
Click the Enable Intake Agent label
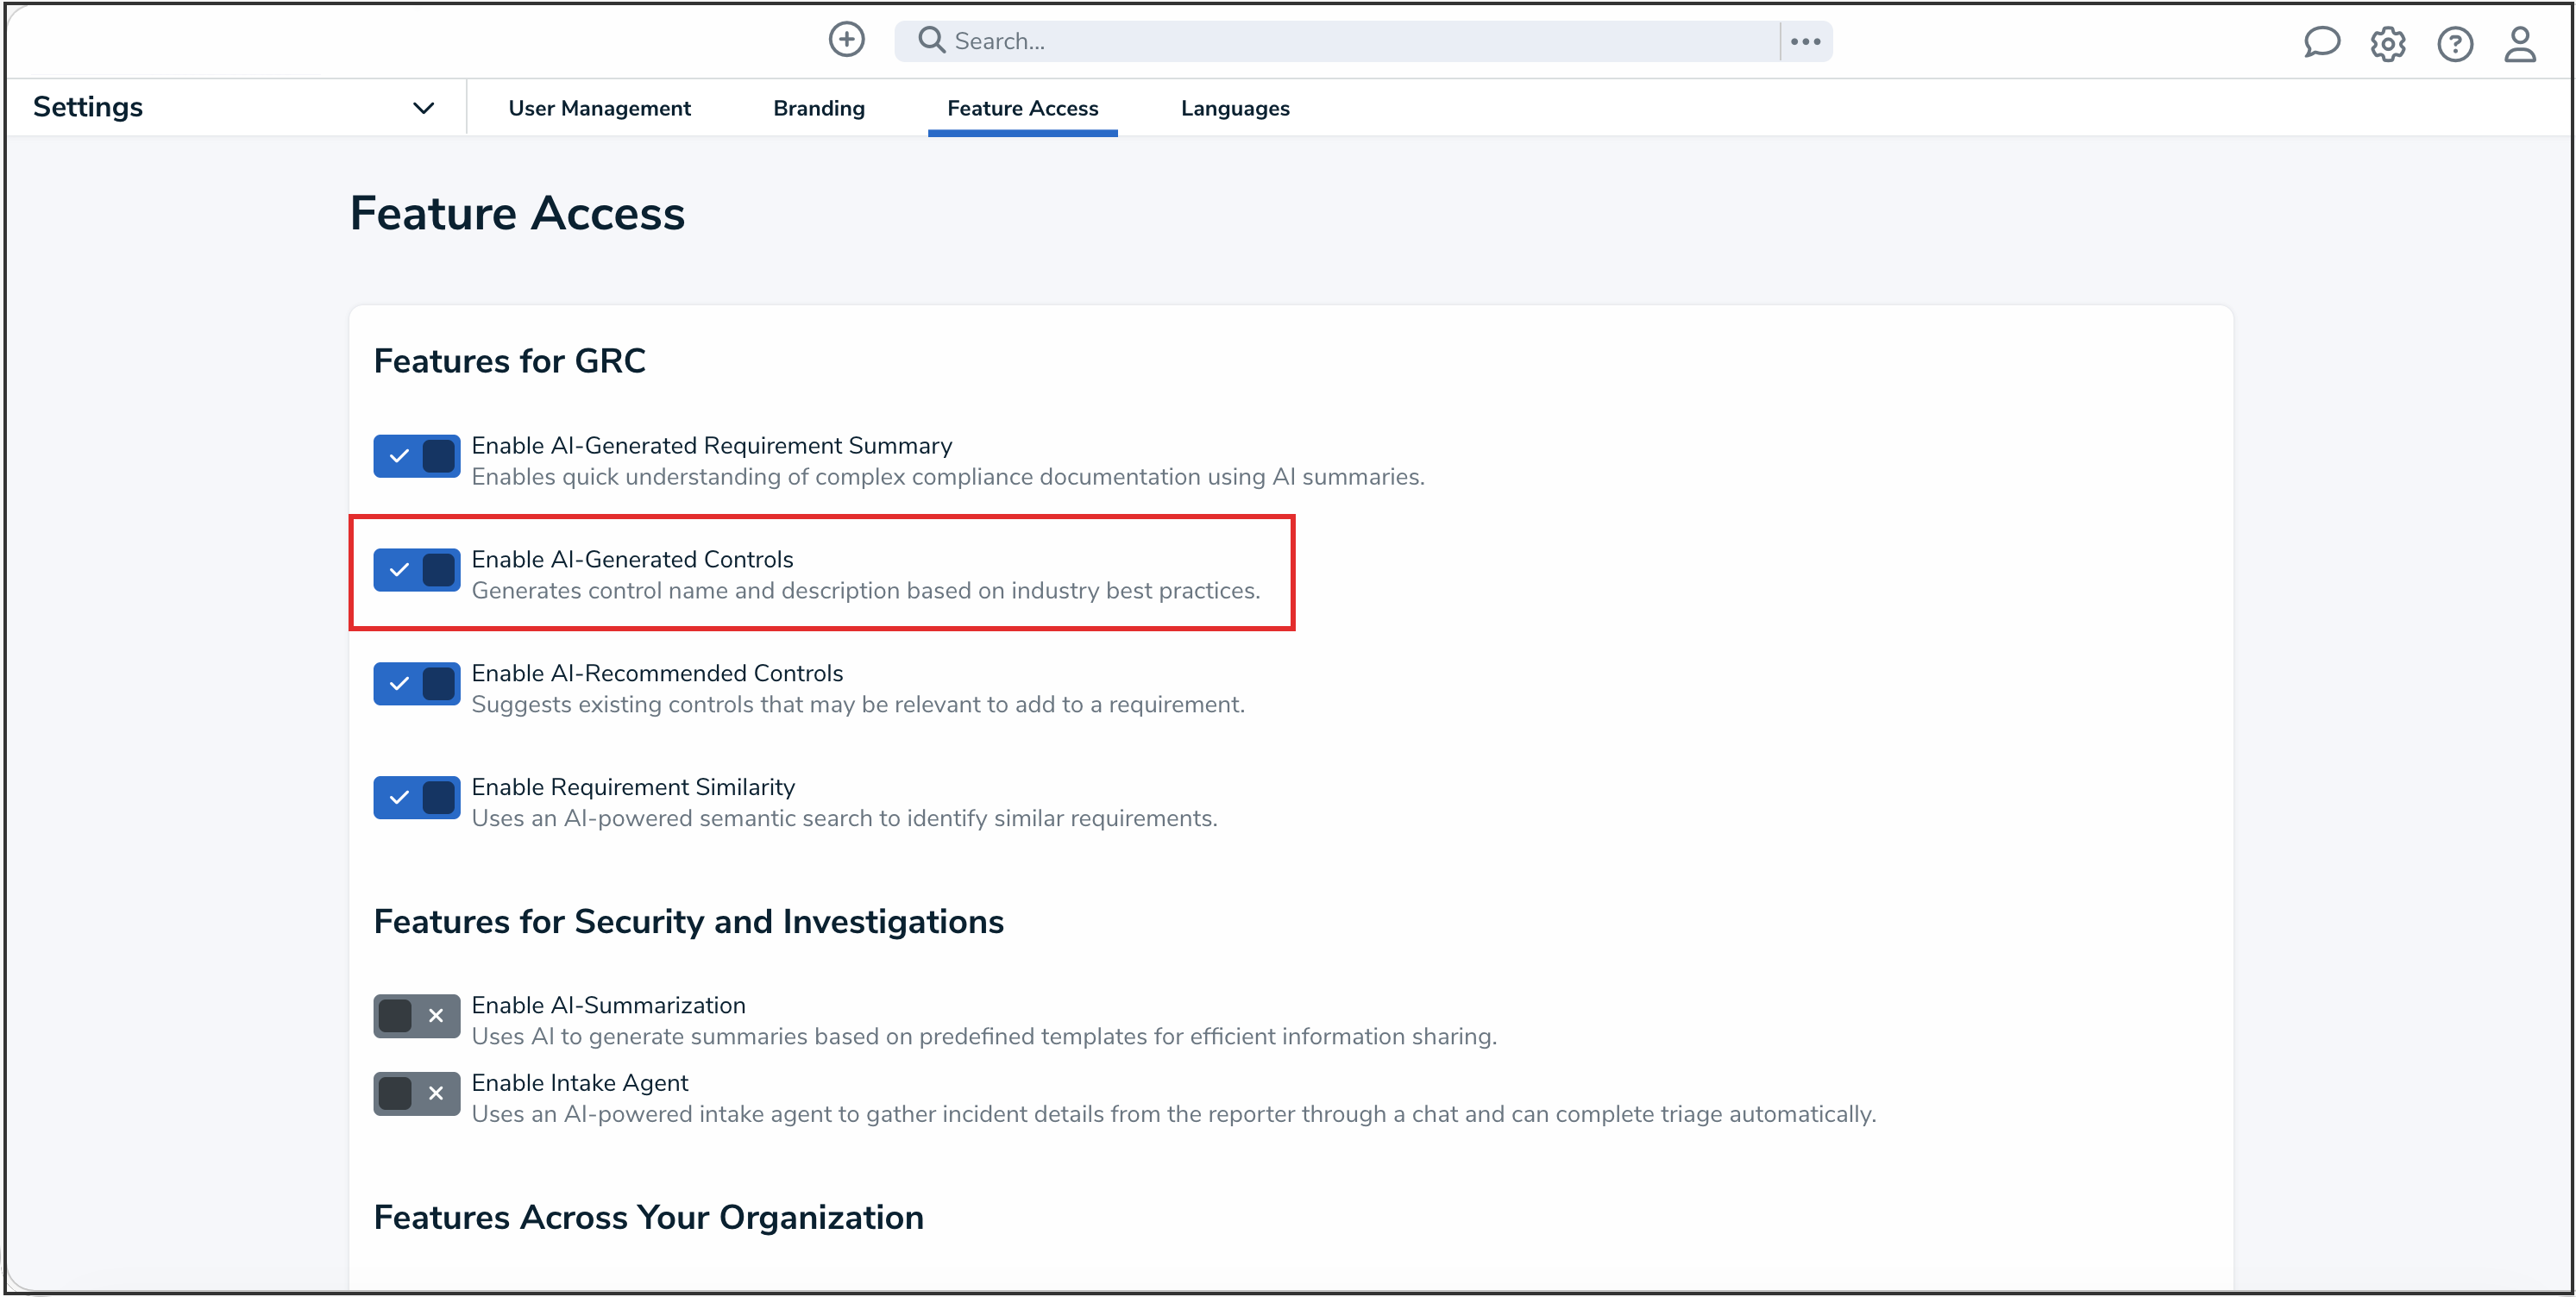(x=579, y=1083)
